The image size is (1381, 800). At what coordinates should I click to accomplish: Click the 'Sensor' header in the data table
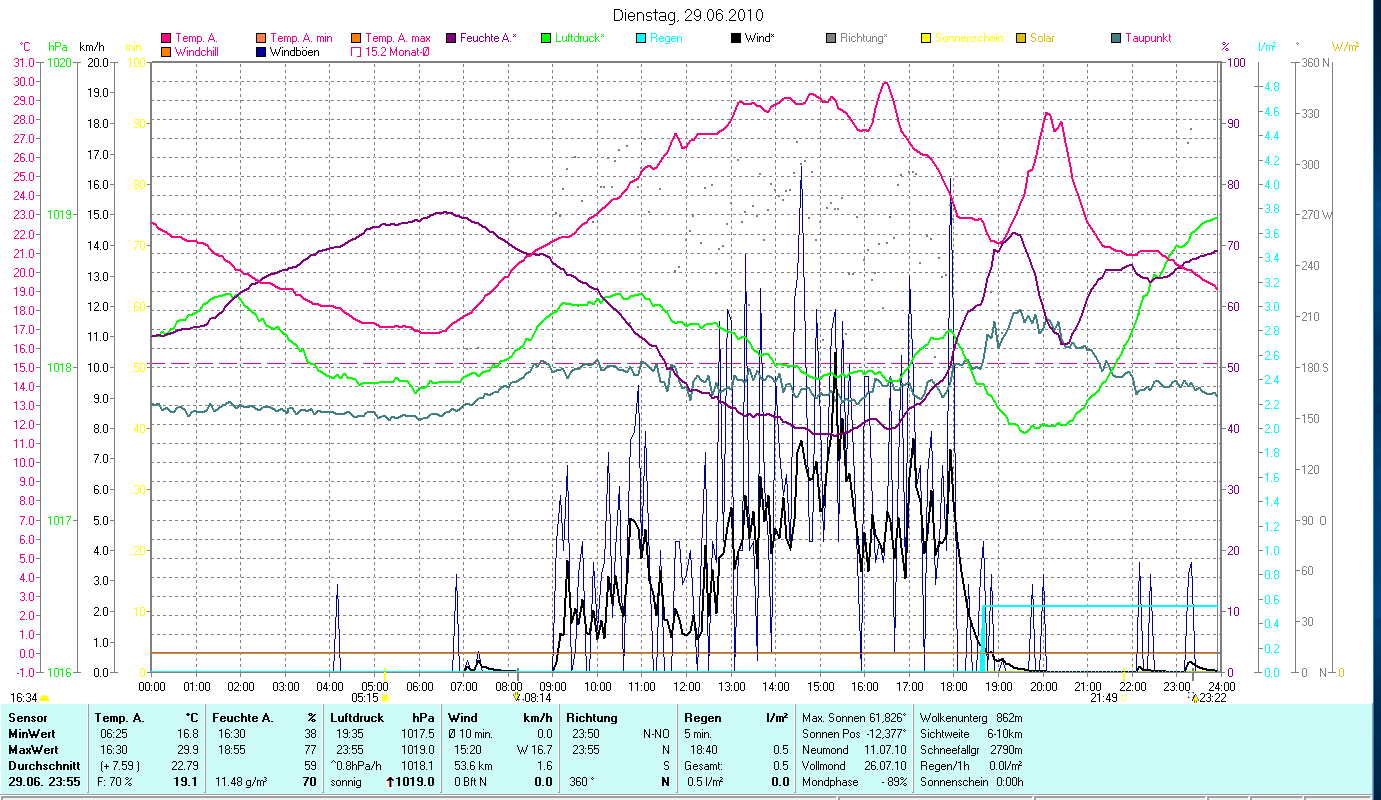pos(26,718)
